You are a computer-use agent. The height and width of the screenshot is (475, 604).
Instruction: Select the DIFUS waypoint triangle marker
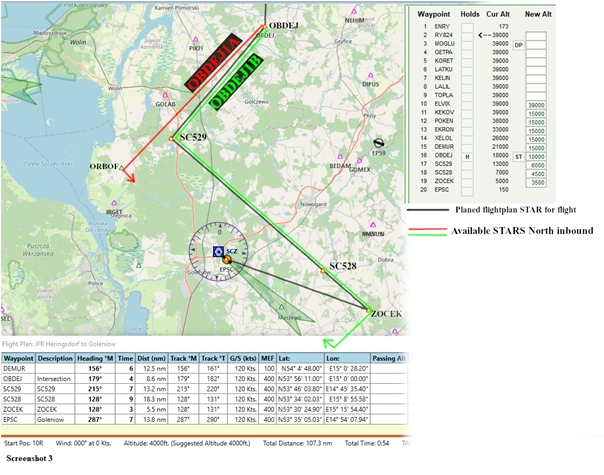[x=371, y=75]
